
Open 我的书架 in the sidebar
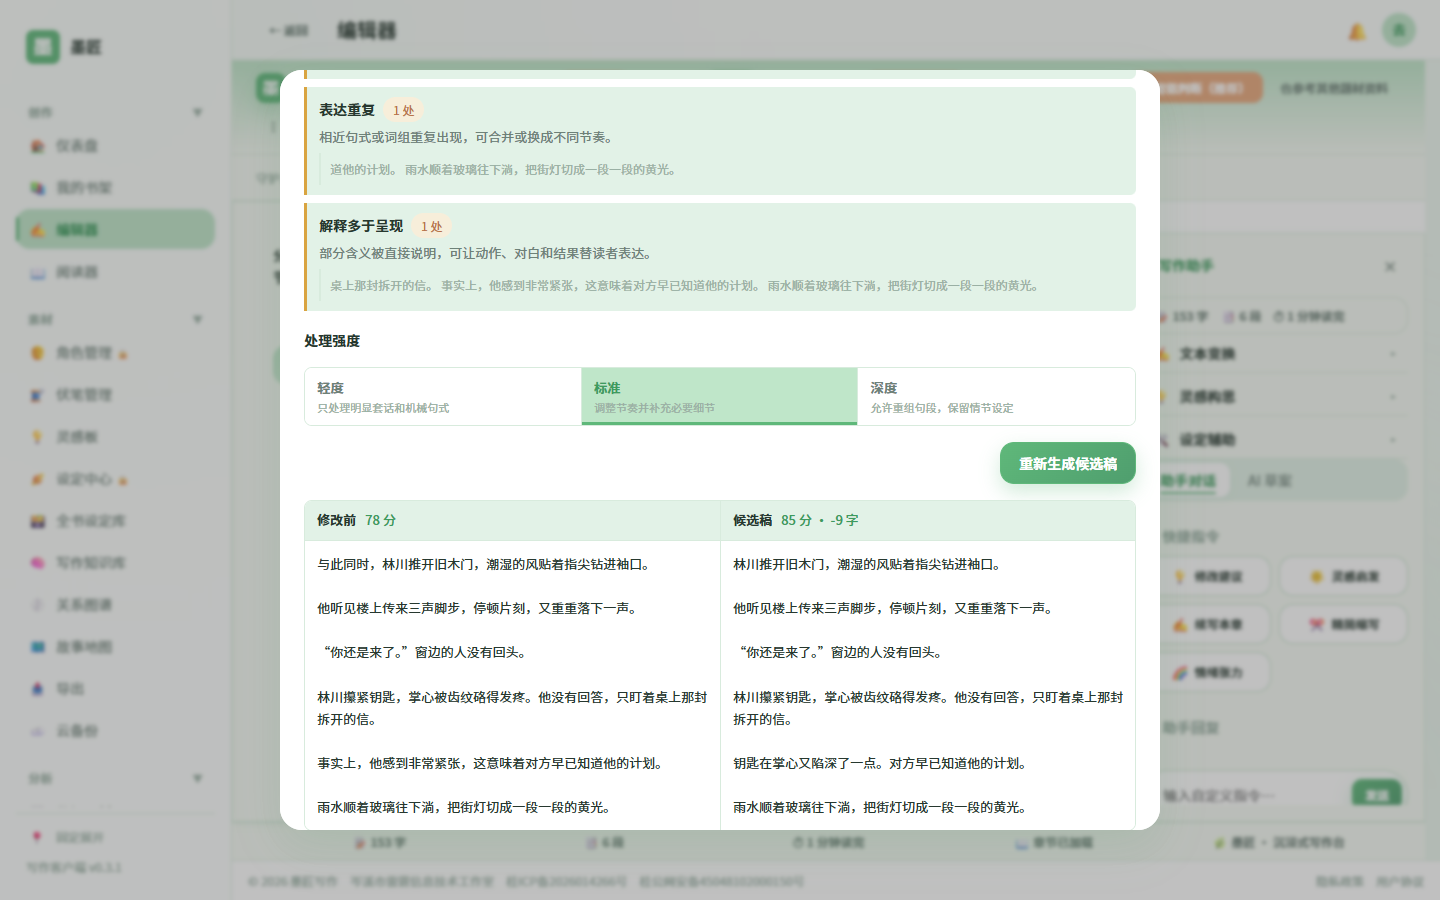click(115, 188)
